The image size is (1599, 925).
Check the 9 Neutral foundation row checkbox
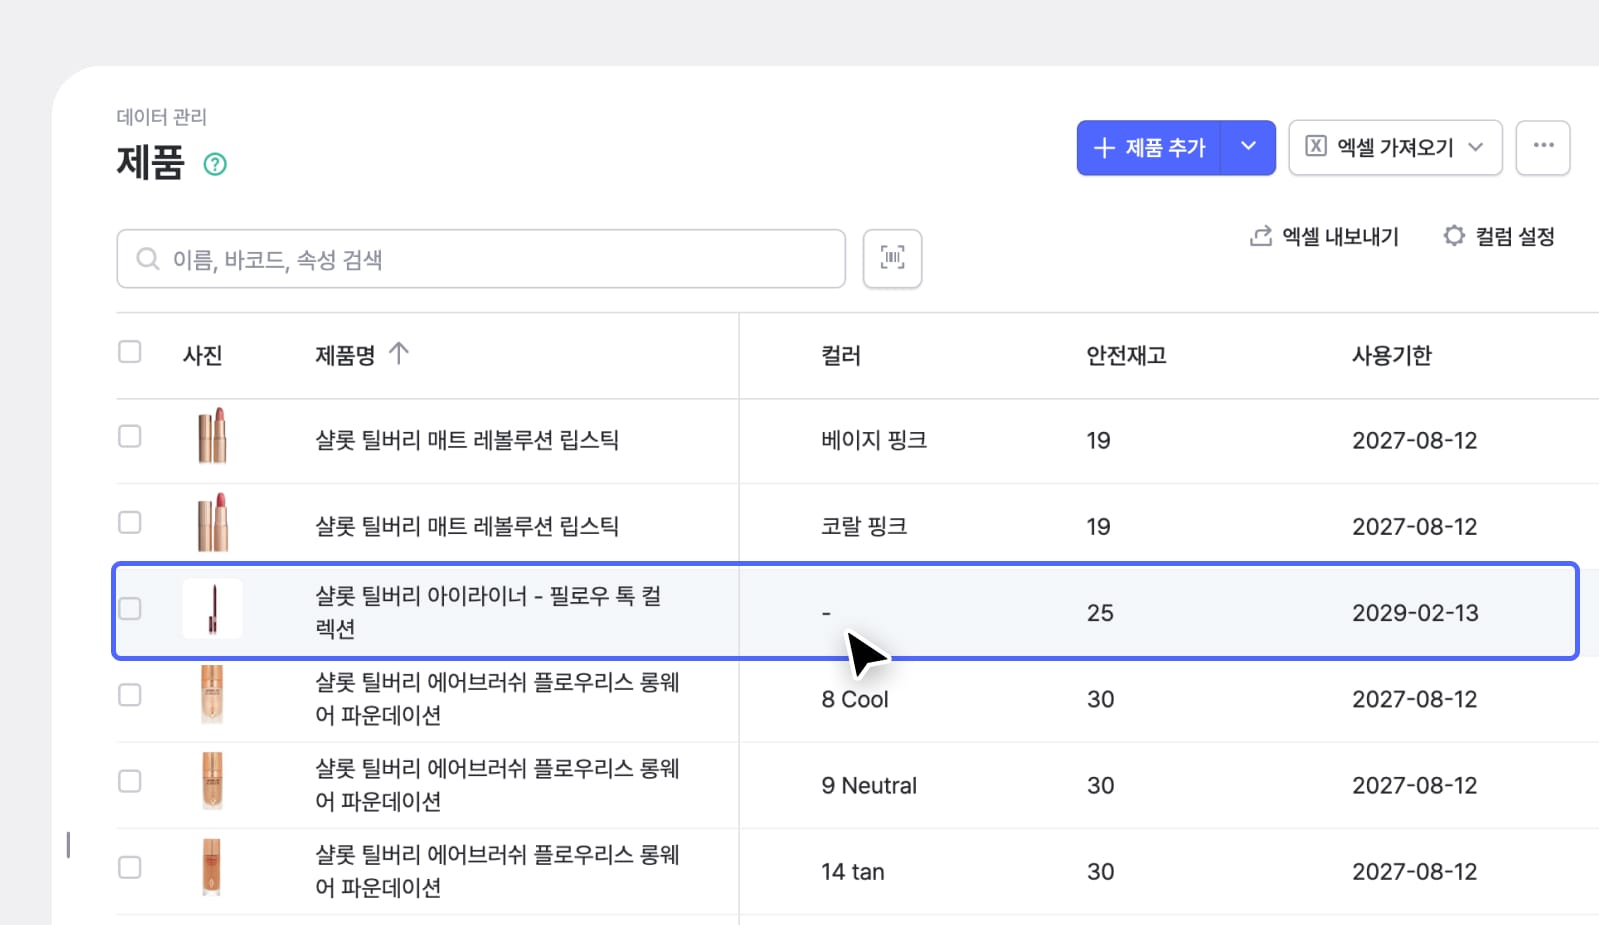130,781
